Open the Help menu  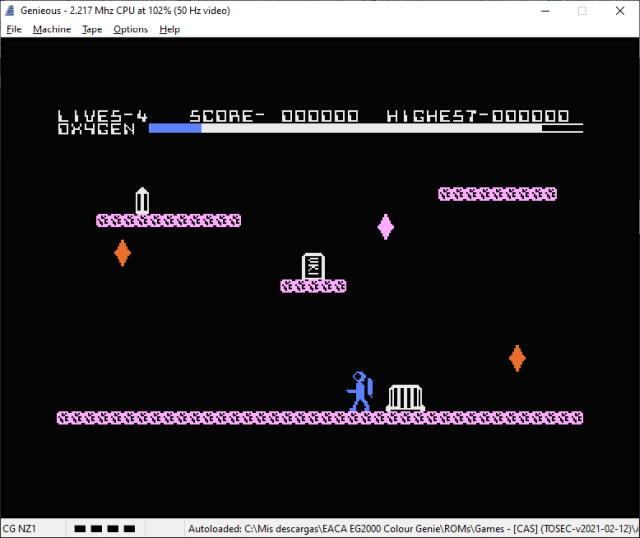[x=170, y=29]
